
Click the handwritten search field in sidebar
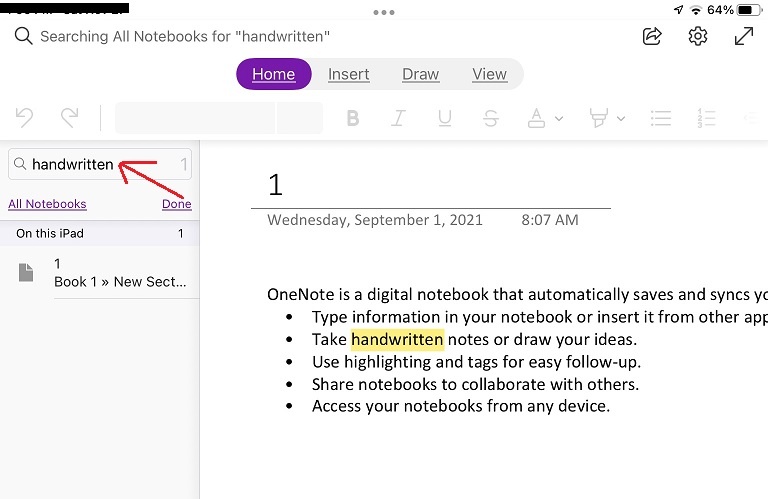tap(100, 164)
